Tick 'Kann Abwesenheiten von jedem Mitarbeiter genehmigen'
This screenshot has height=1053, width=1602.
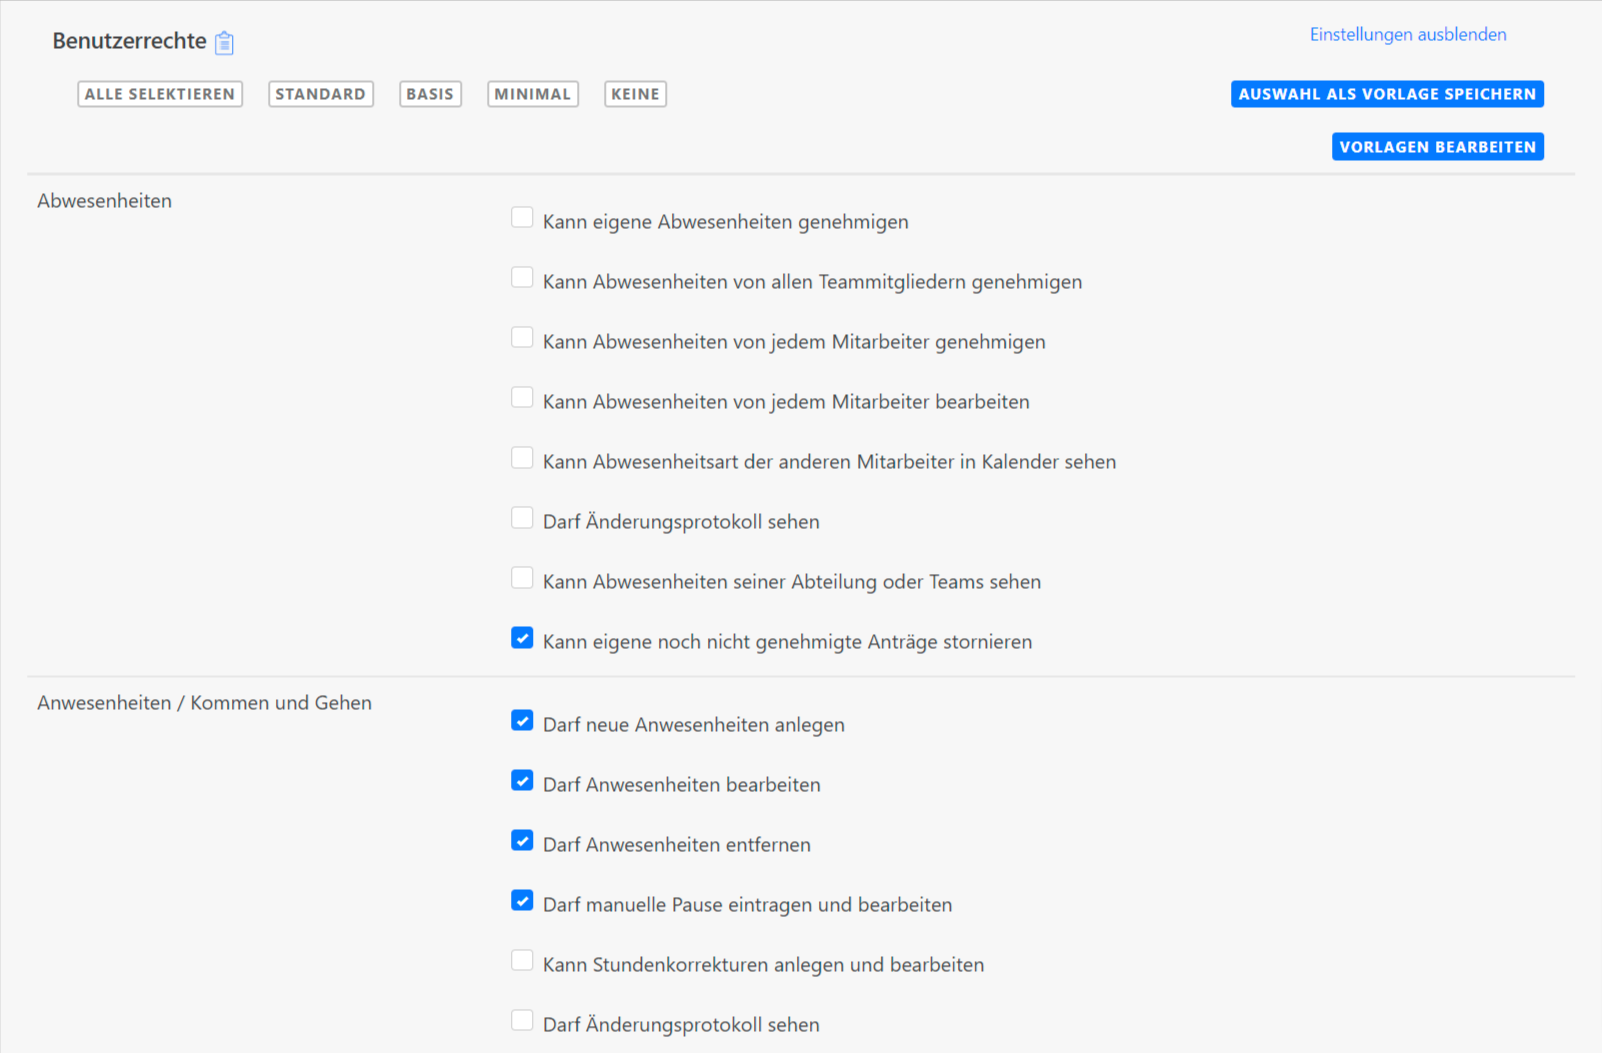(522, 338)
